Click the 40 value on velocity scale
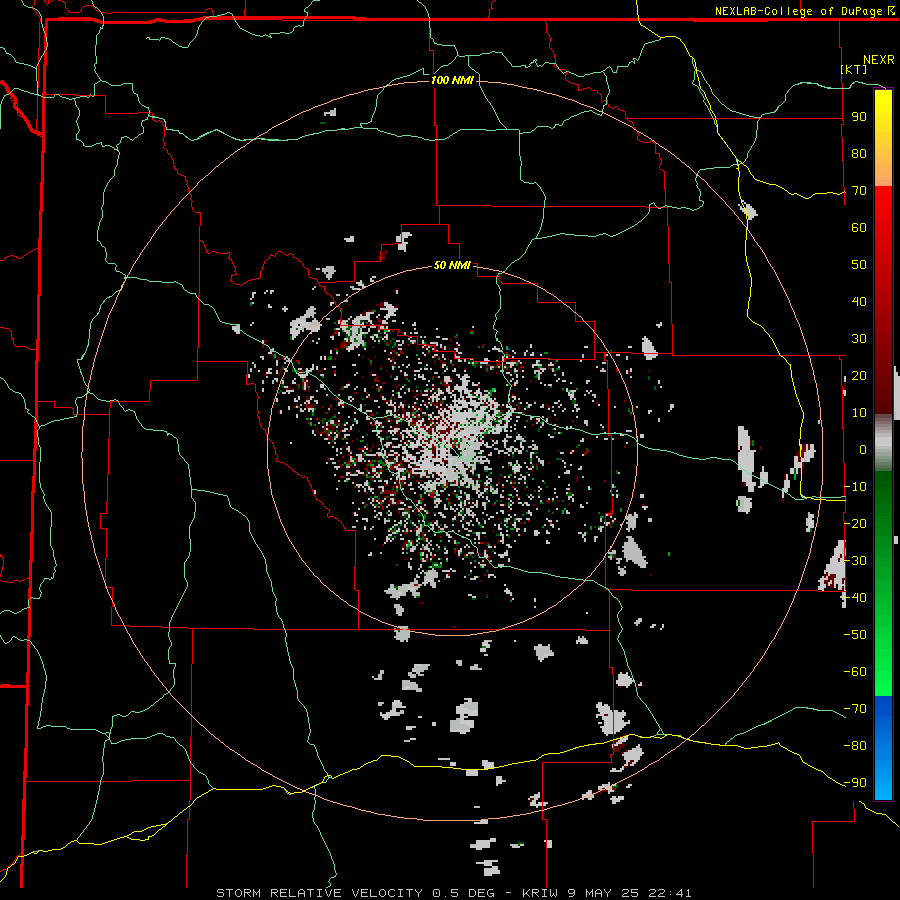 coord(859,301)
